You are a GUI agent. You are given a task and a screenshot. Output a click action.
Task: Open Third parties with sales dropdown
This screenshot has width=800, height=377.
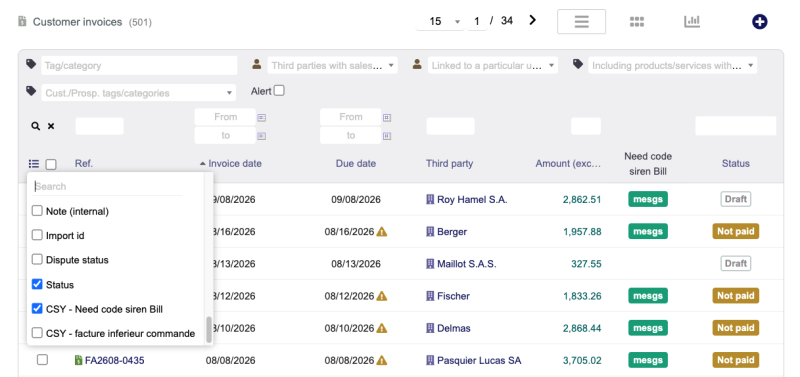(332, 65)
